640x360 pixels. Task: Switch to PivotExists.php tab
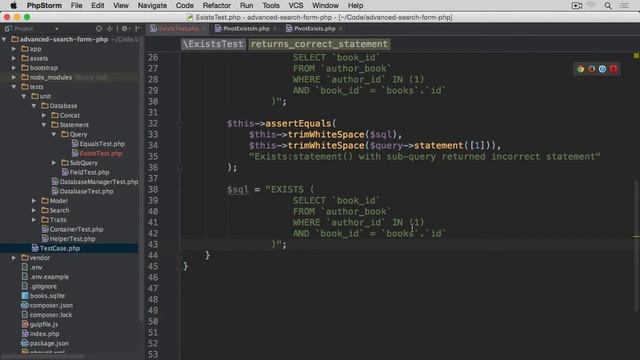coord(314,29)
